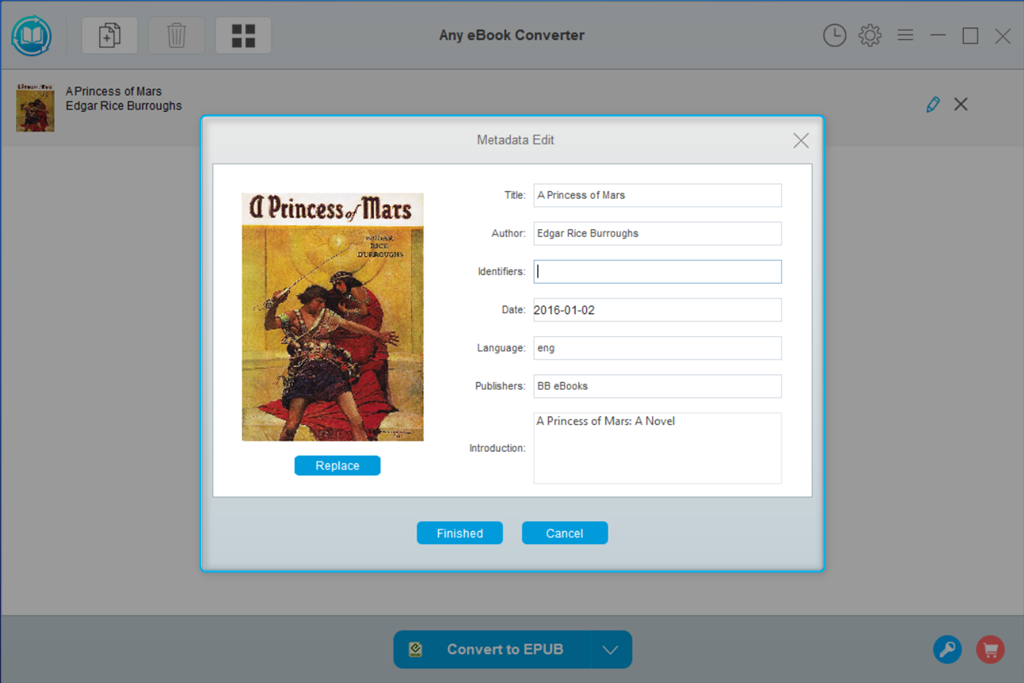
Task: Cancel the metadata edit
Action: (564, 533)
